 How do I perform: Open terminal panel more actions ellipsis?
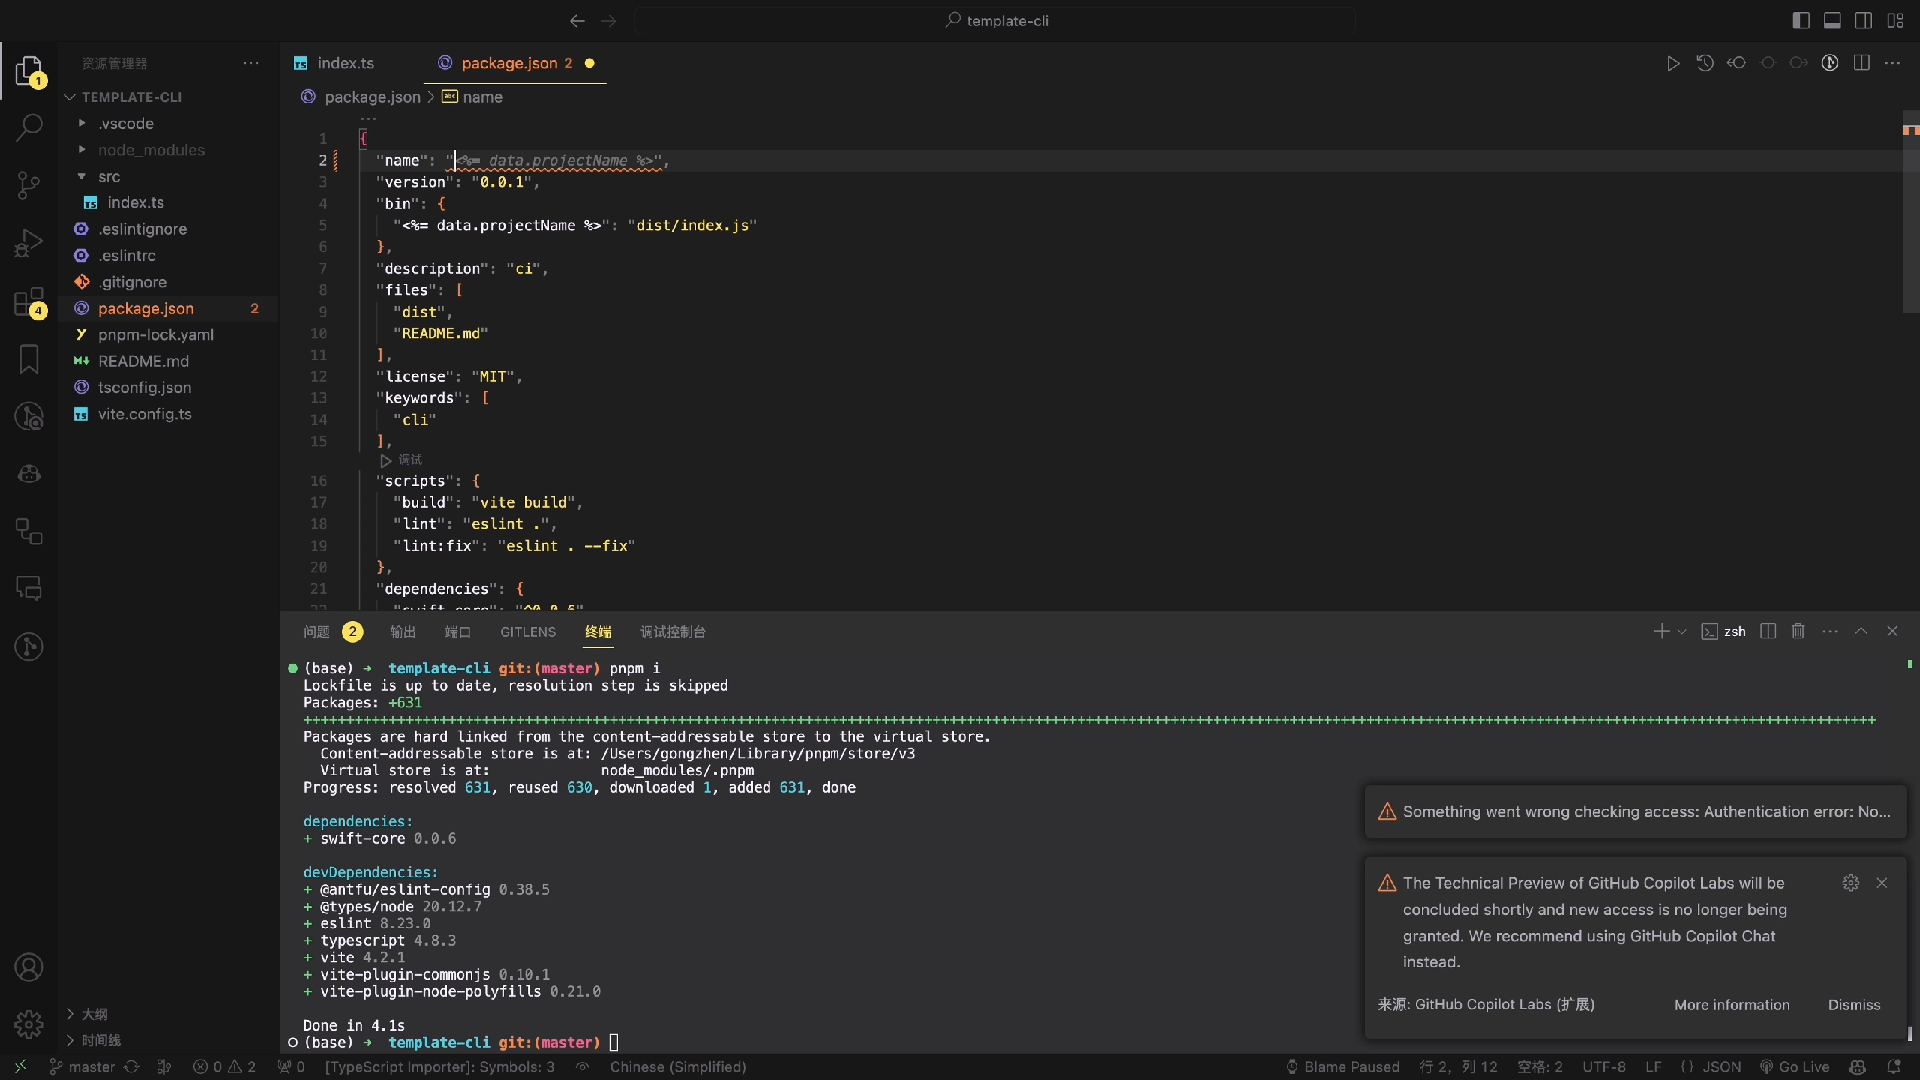(1830, 631)
